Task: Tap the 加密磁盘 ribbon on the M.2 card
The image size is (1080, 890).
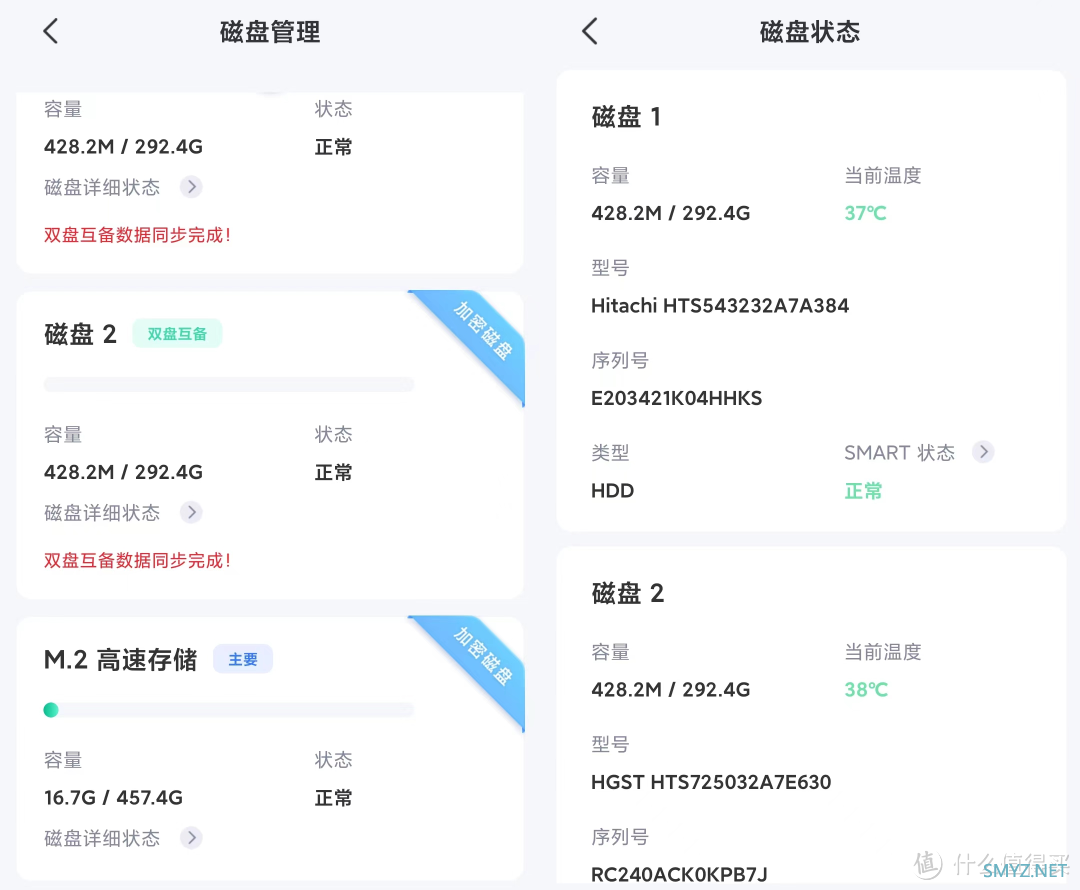Action: click(x=482, y=656)
